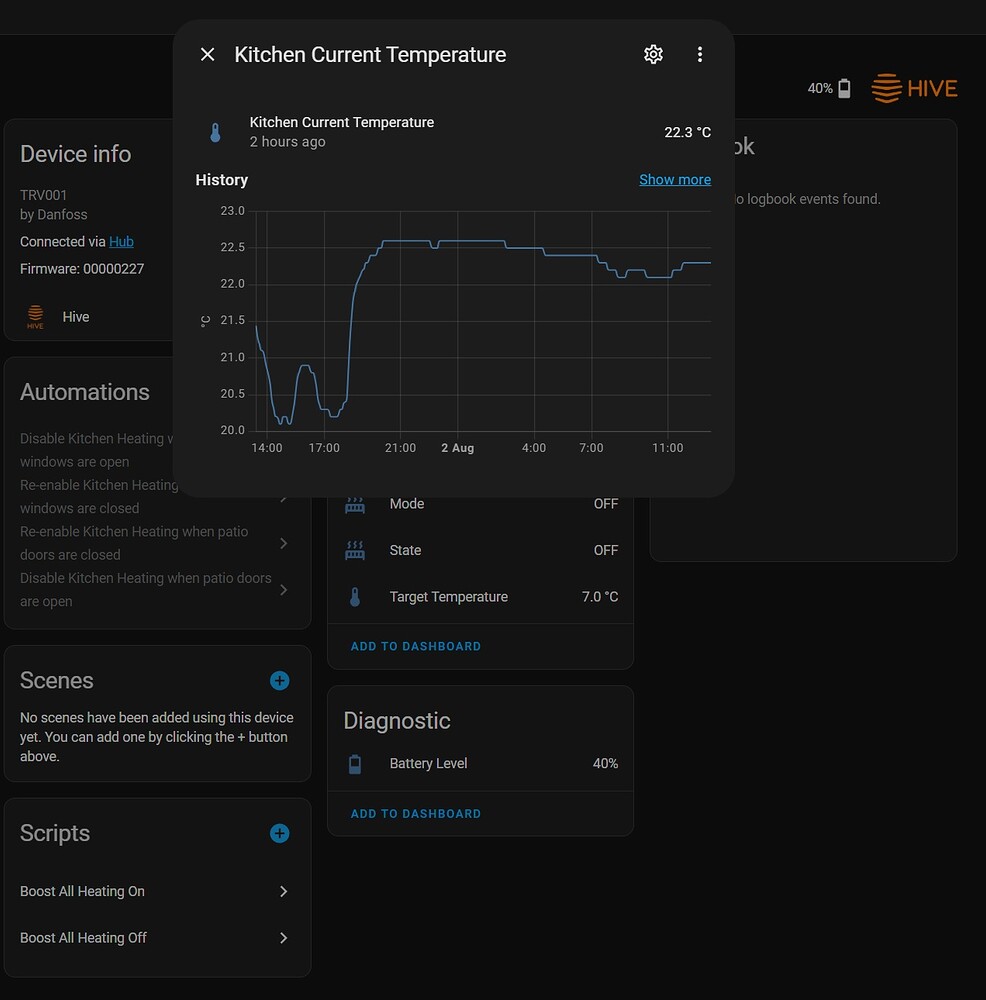
Task: Click the Hive logo at the top right
Action: (x=913, y=88)
